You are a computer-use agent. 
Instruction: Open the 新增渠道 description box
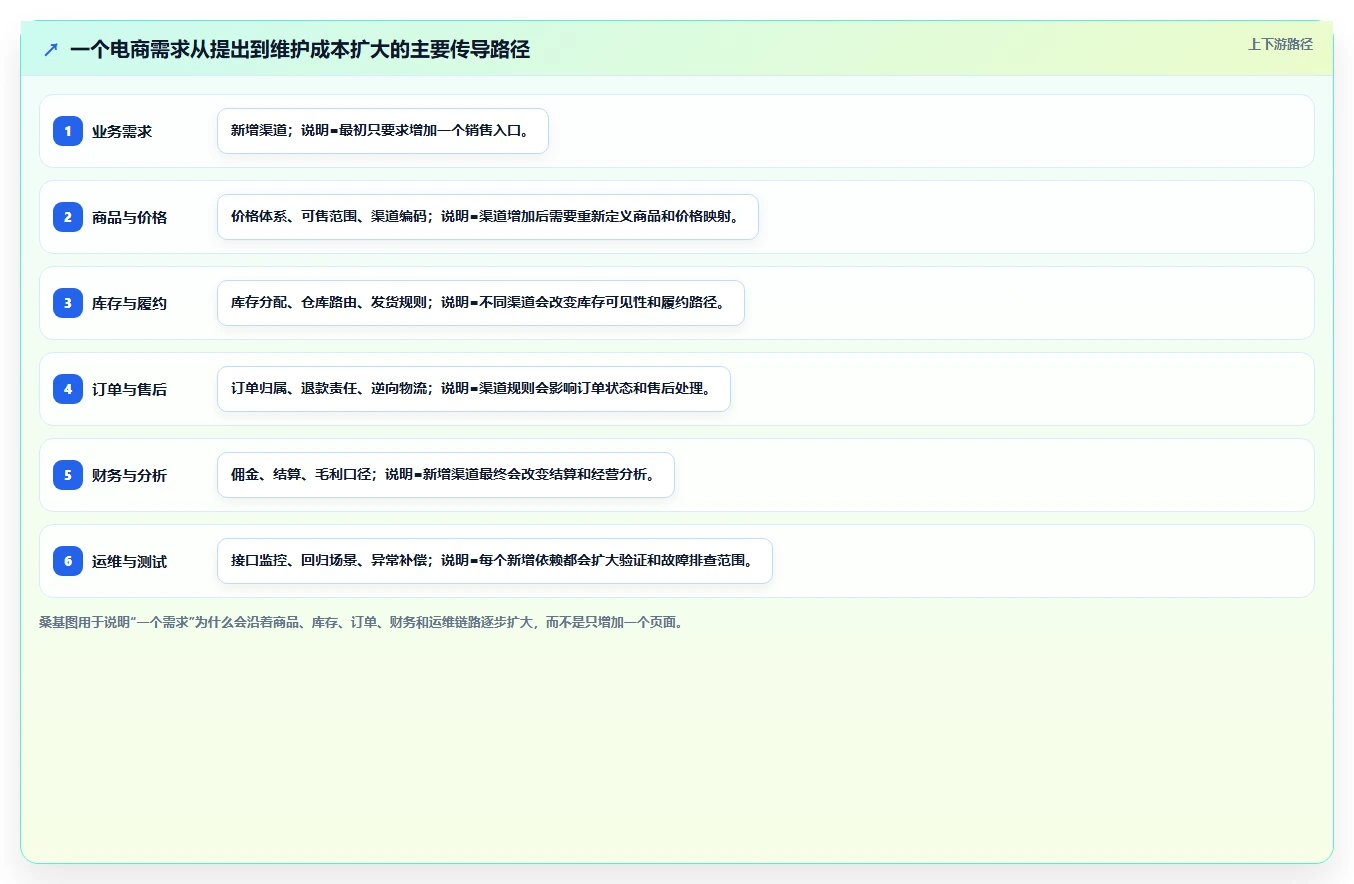point(383,131)
